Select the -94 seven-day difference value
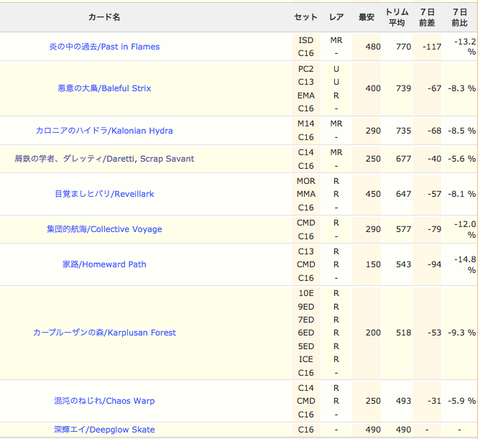 [434, 264]
